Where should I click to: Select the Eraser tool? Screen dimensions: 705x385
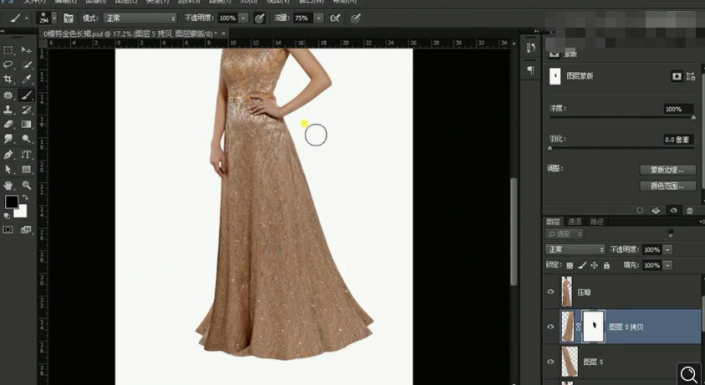(8, 124)
